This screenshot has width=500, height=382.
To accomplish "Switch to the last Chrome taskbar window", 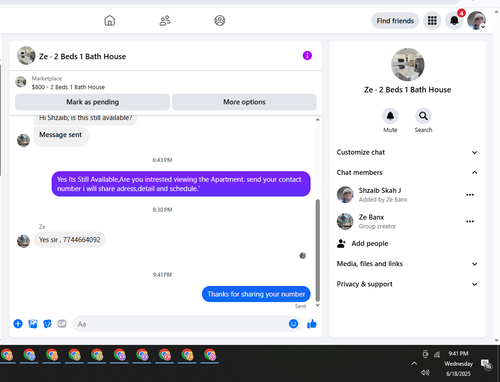I will click(x=210, y=355).
